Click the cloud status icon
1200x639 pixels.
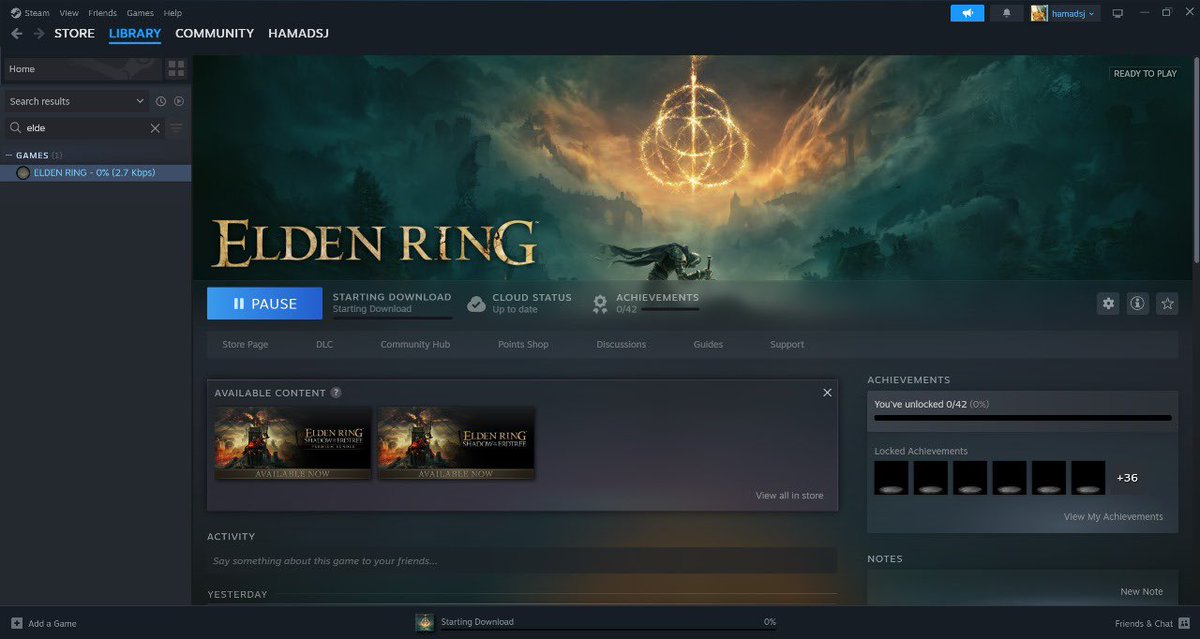(x=476, y=303)
